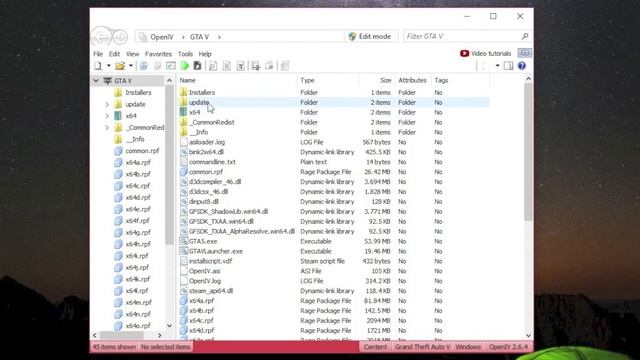Click the tree panel horizontal scrollbar
The height and width of the screenshot is (360, 640).
[121, 335]
